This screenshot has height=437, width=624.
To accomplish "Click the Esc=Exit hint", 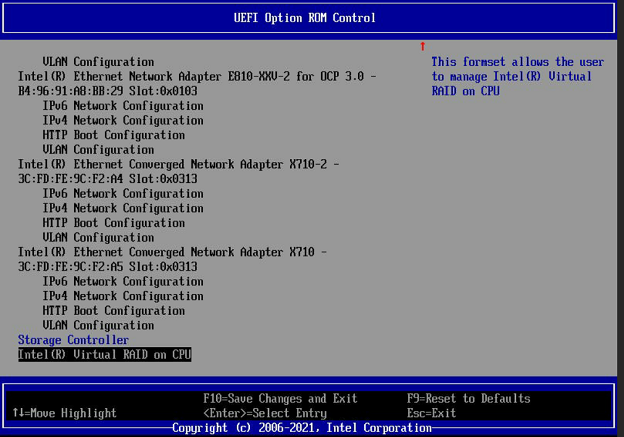I will click(431, 413).
